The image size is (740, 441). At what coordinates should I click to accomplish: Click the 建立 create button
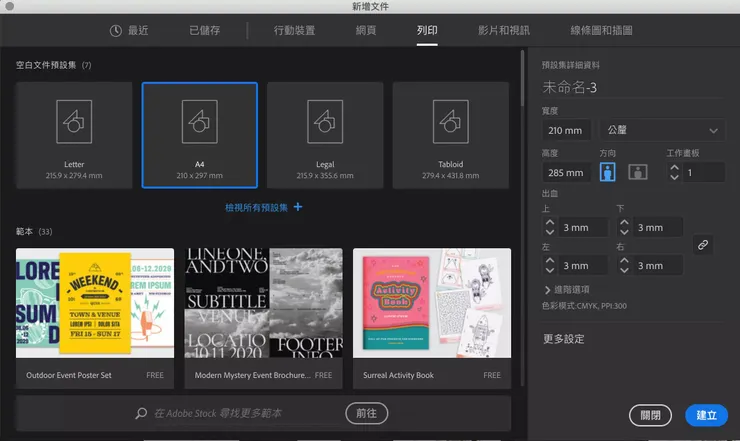click(x=706, y=416)
